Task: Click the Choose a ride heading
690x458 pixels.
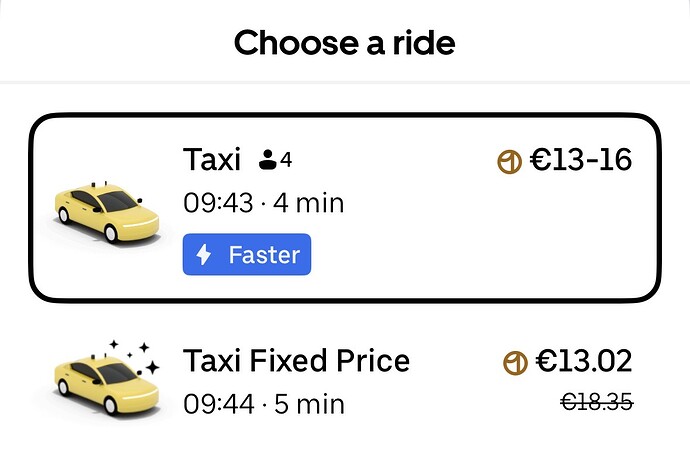Action: (344, 43)
